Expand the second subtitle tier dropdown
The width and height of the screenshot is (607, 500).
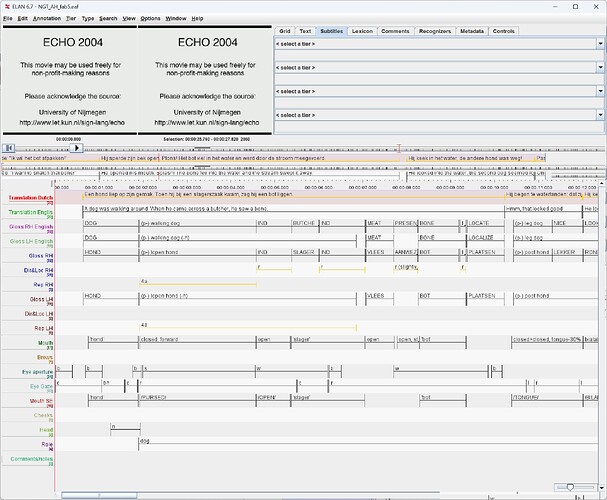tap(438, 68)
